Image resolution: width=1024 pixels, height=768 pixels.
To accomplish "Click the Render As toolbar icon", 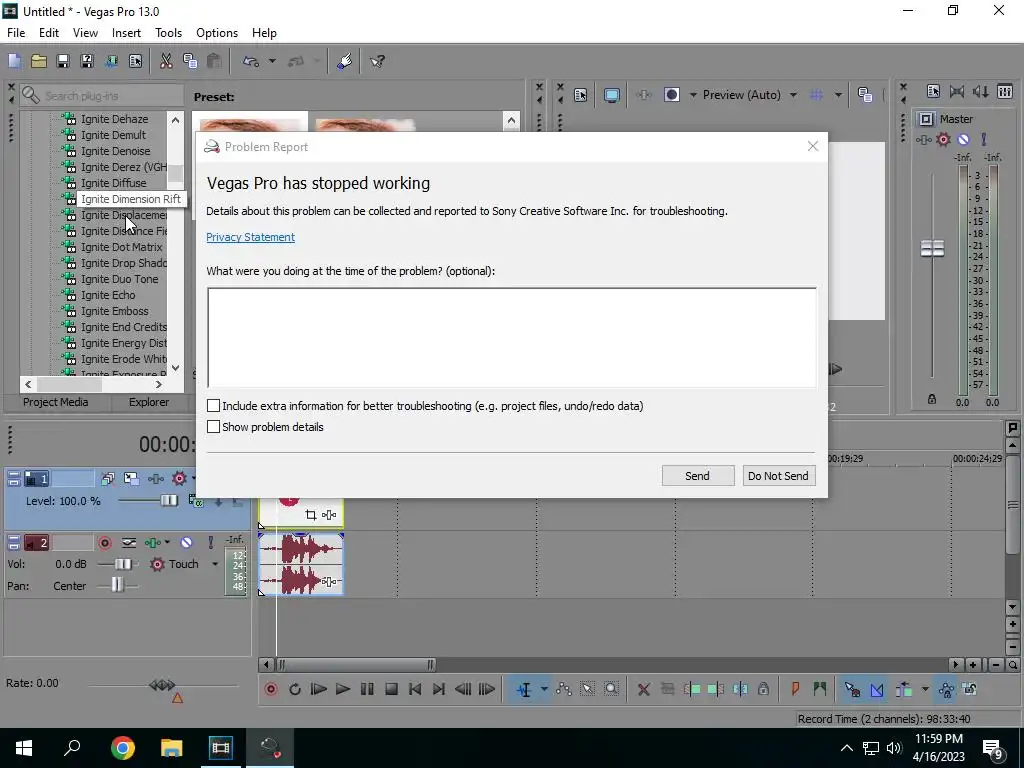I will coord(111,61).
